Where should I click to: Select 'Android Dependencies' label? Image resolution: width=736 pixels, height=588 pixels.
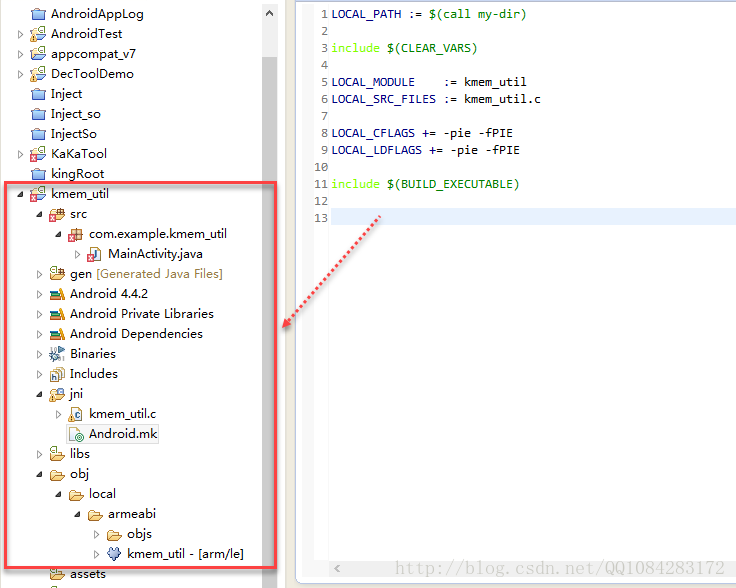[136, 334]
